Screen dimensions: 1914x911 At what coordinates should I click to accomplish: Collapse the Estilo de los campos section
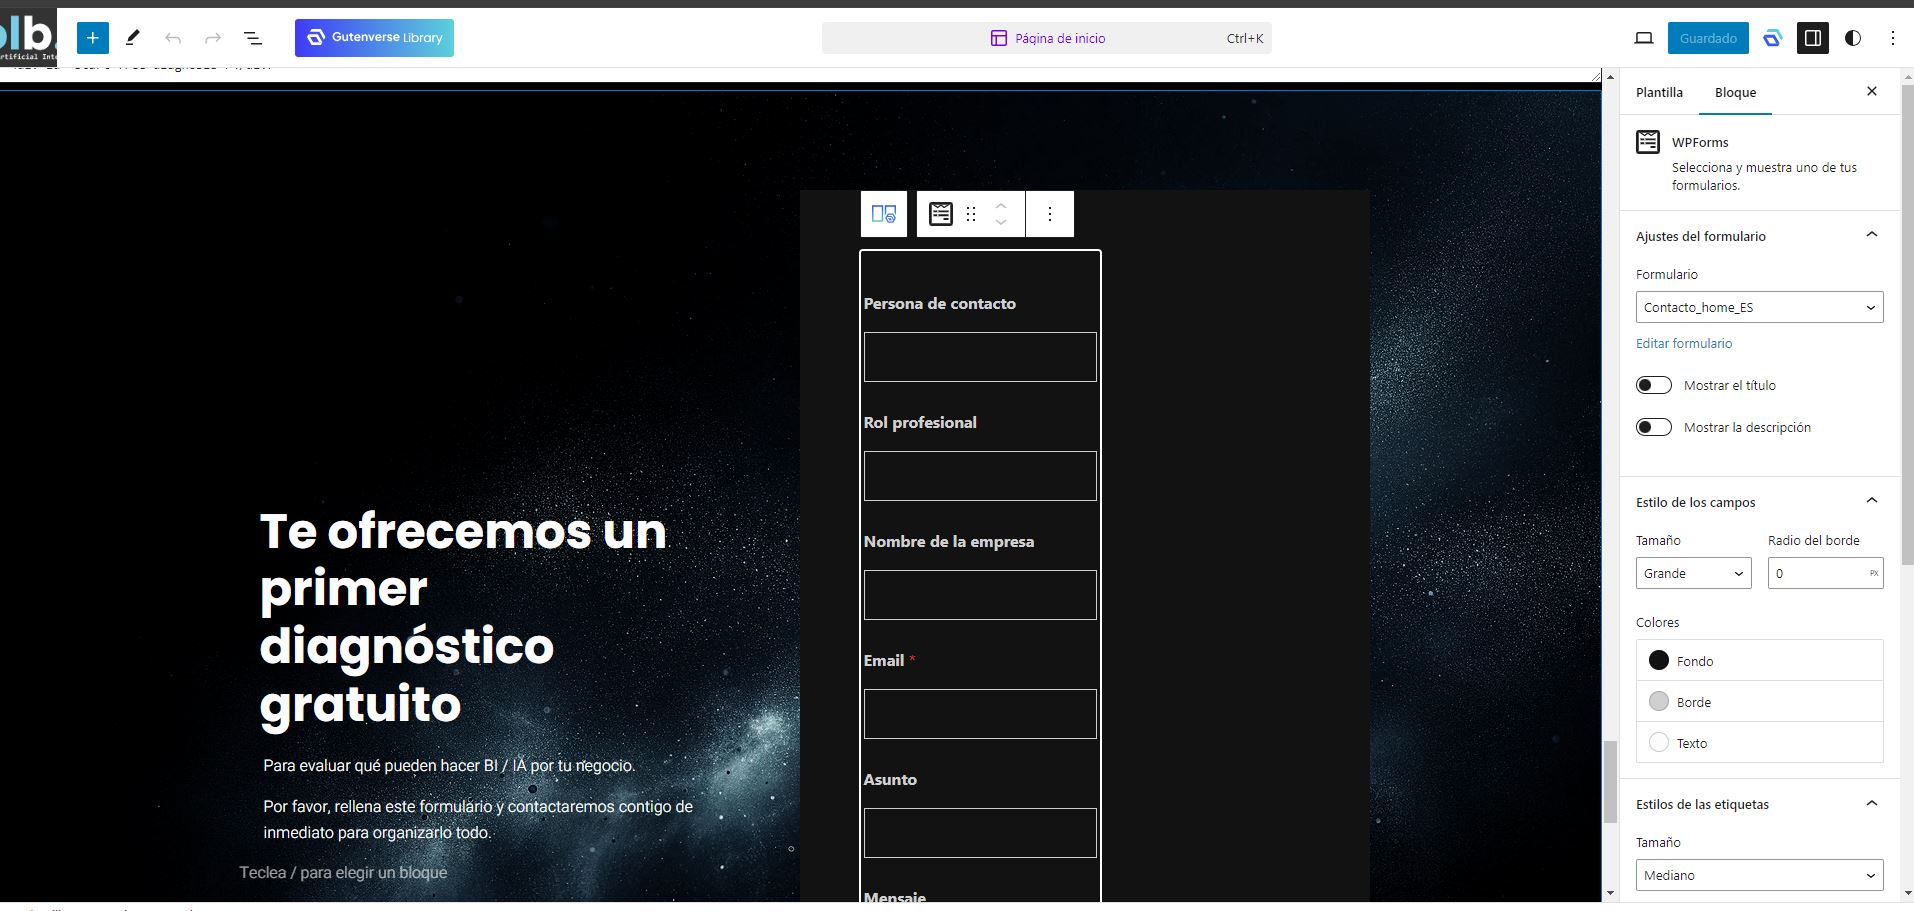tap(1872, 501)
